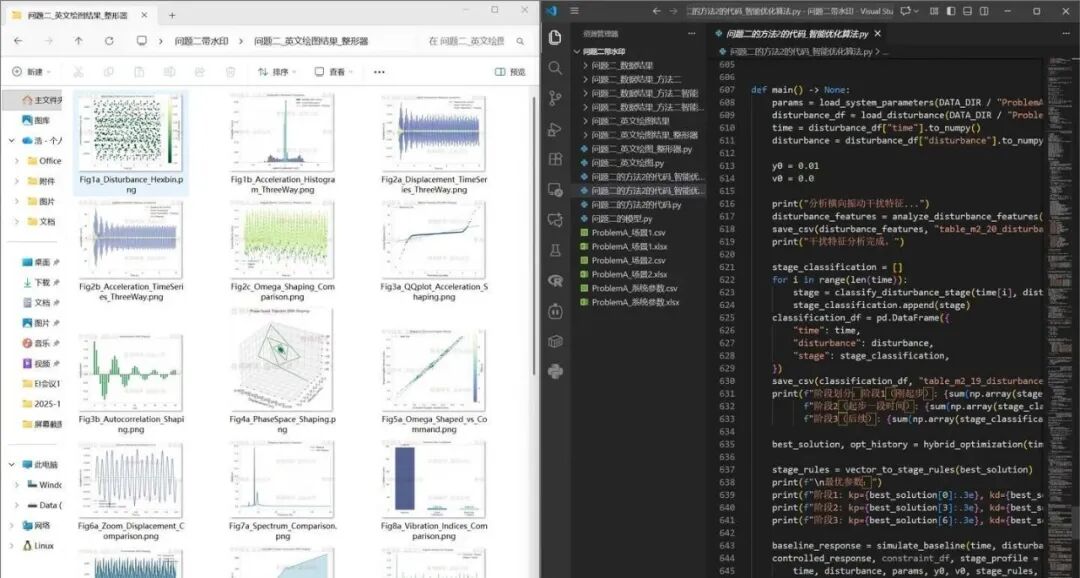Open the 排序 sort dropdown

pyautogui.click(x=277, y=72)
